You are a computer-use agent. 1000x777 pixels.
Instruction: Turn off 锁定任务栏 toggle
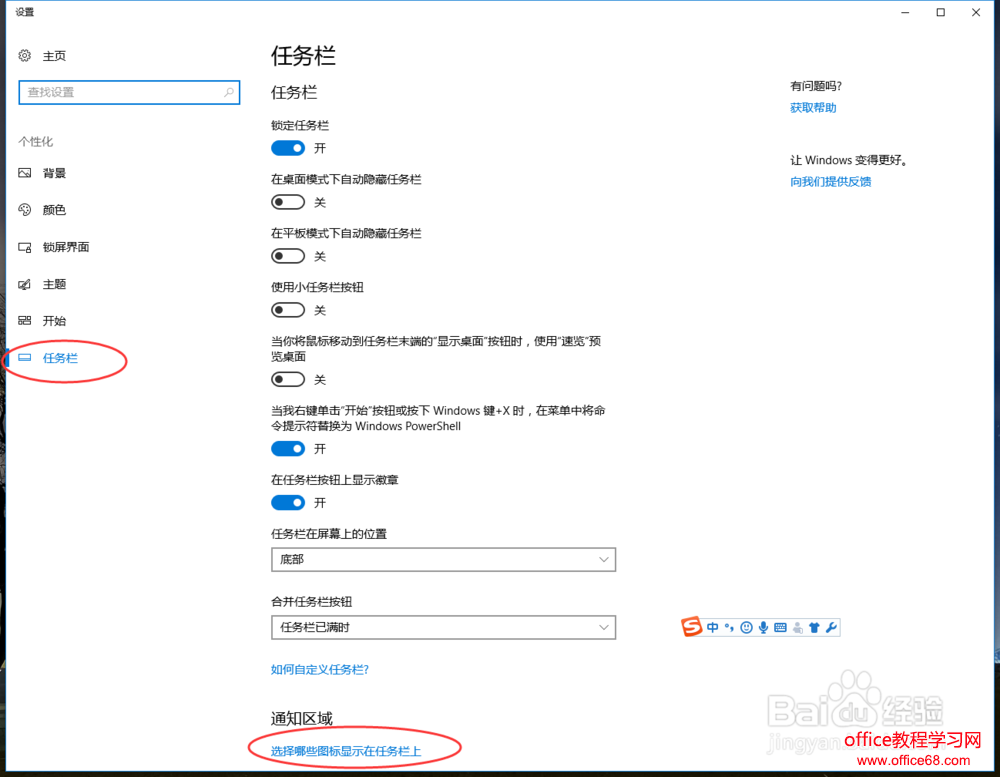coord(288,148)
